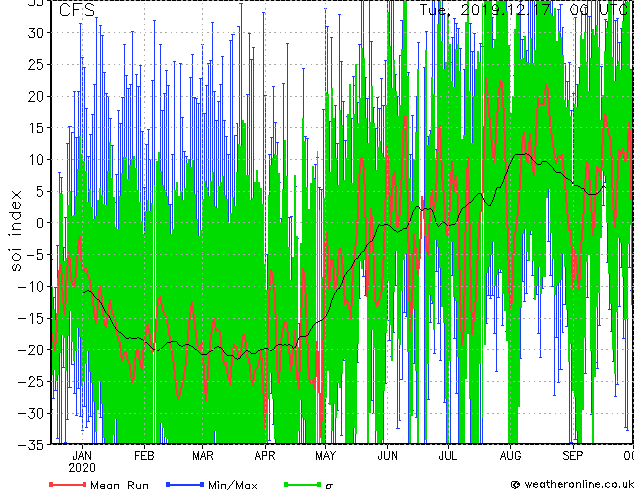Click the SEP month label
This screenshot has height=490, width=634.
point(573,456)
